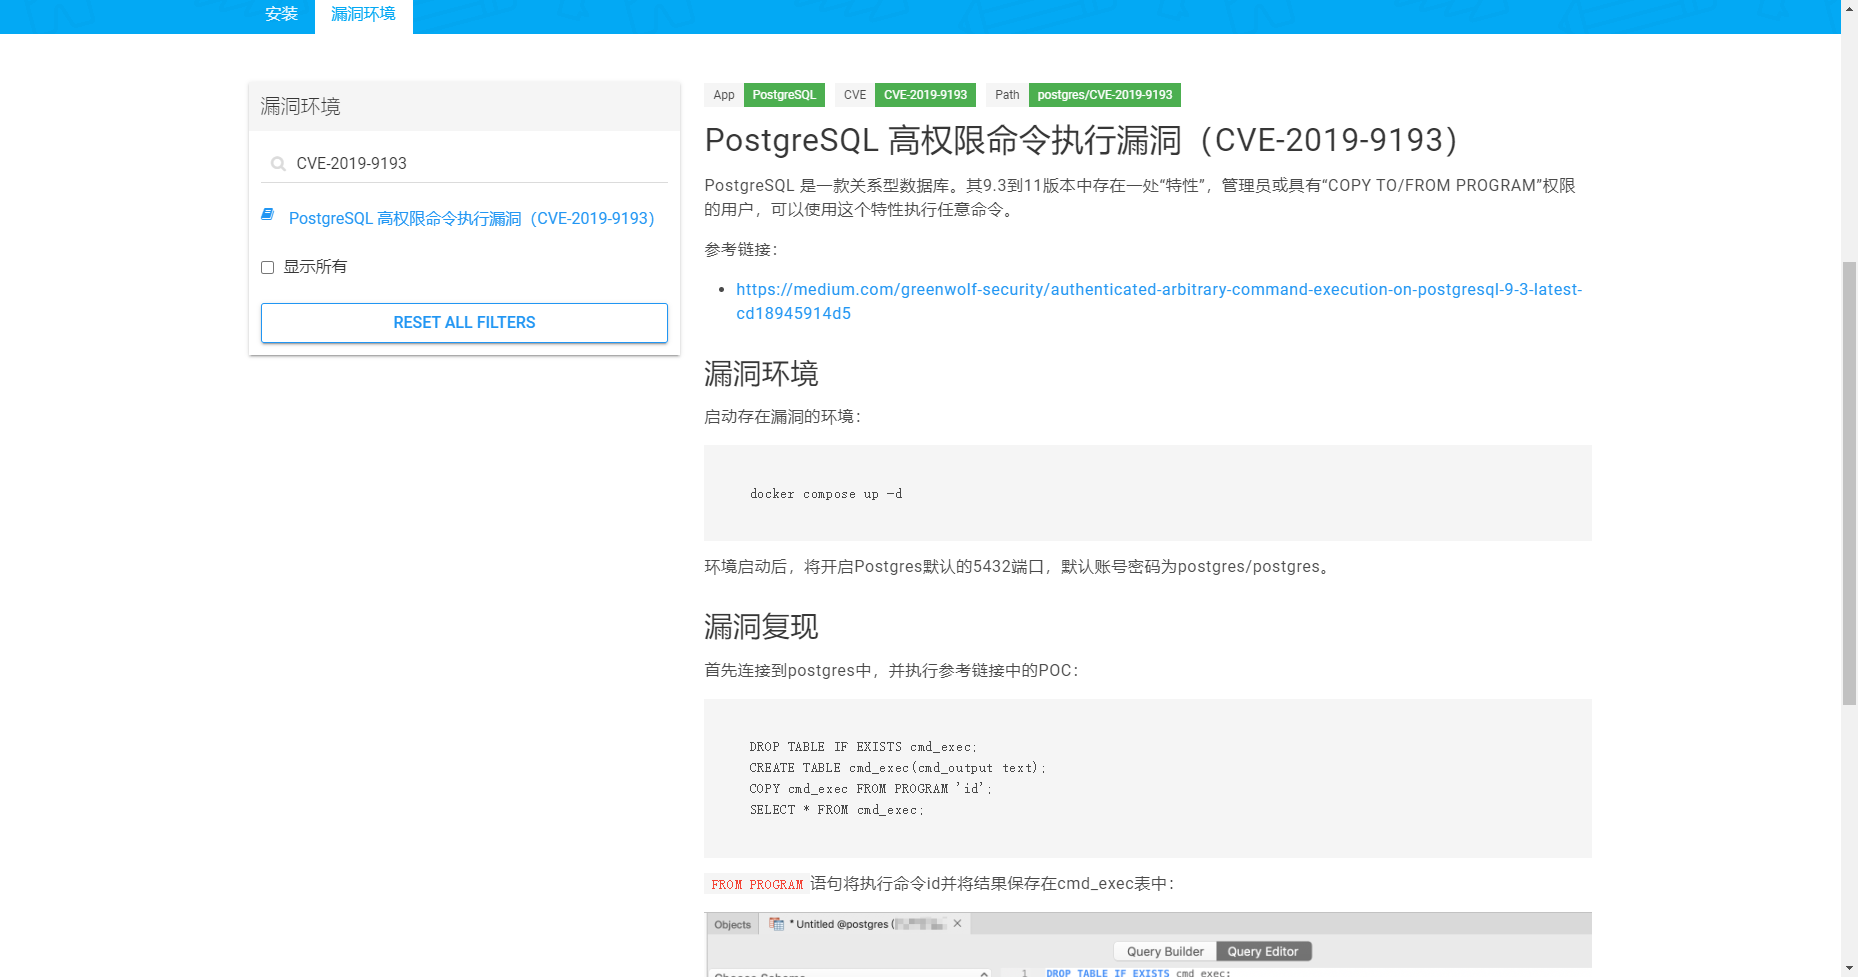This screenshot has height=977, width=1858.
Task: Click the search magnifier icon in the sidebar
Action: 277,163
